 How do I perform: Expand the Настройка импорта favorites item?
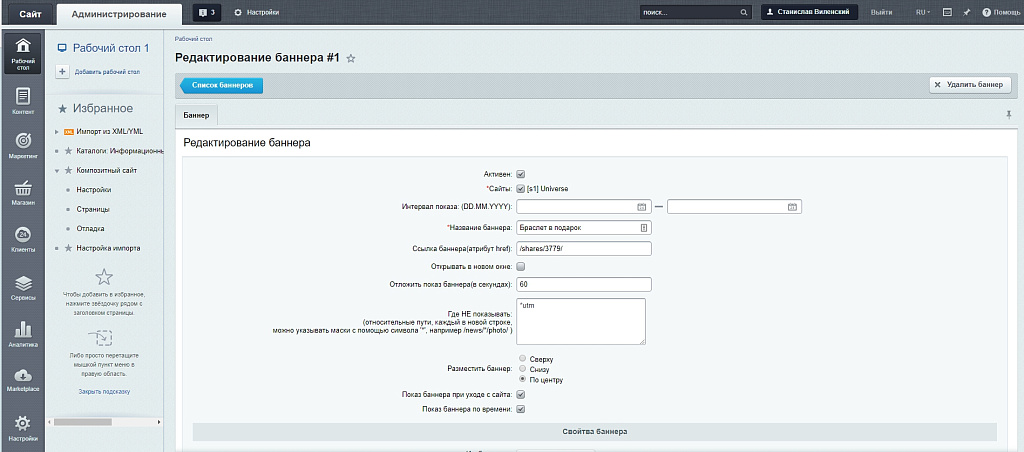57,247
